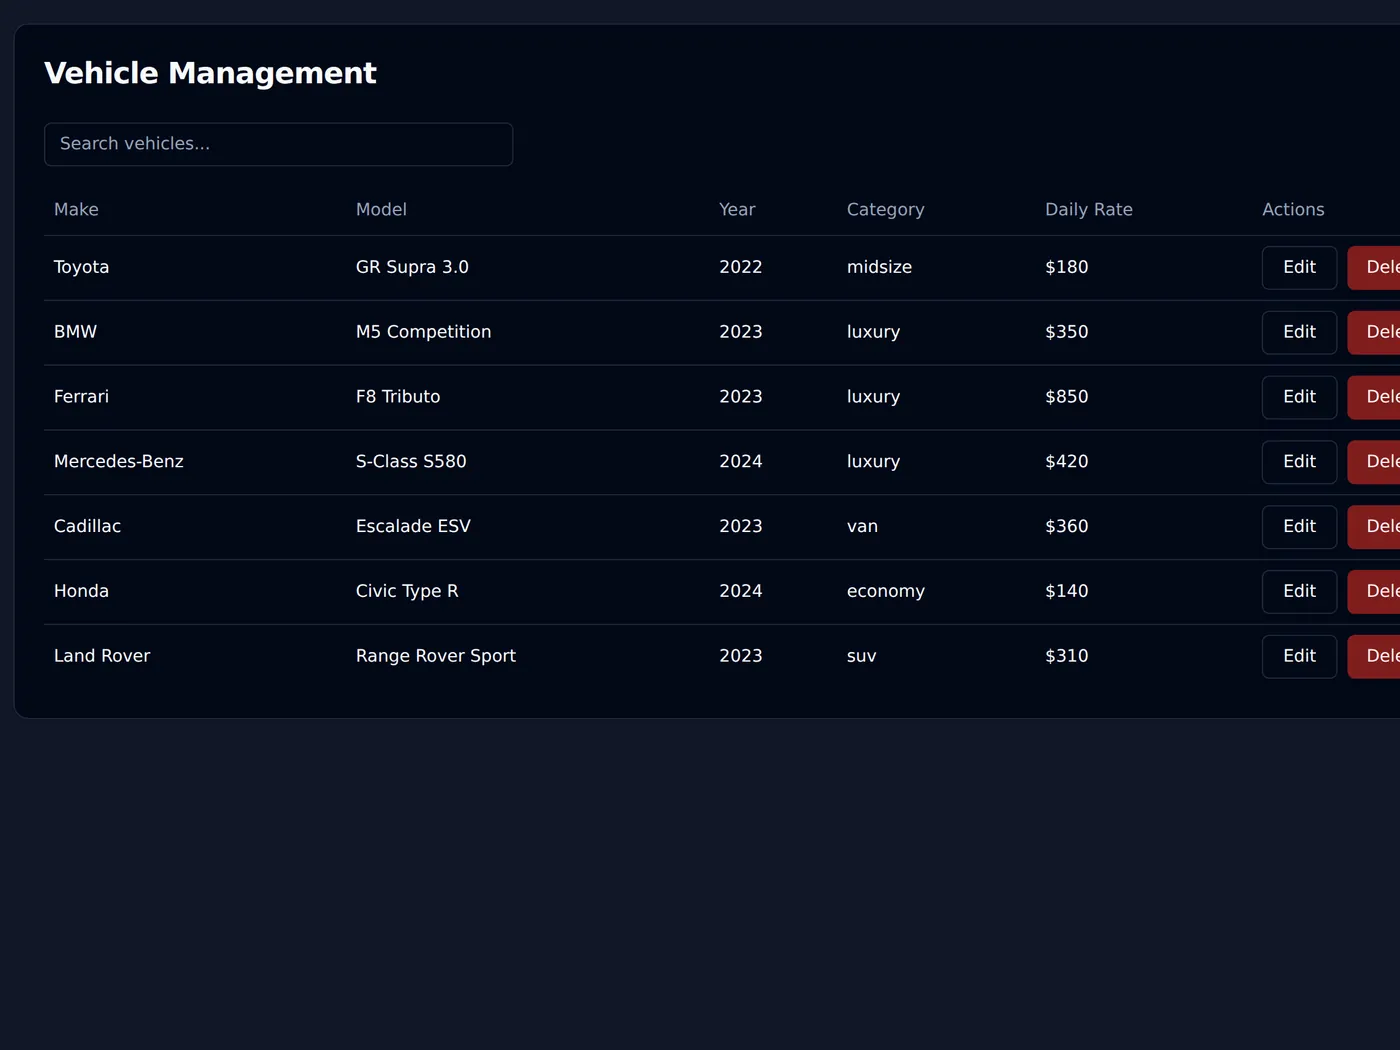Click the $310 daily rate
Screen dimensions: 1400x1050
(1066, 657)
